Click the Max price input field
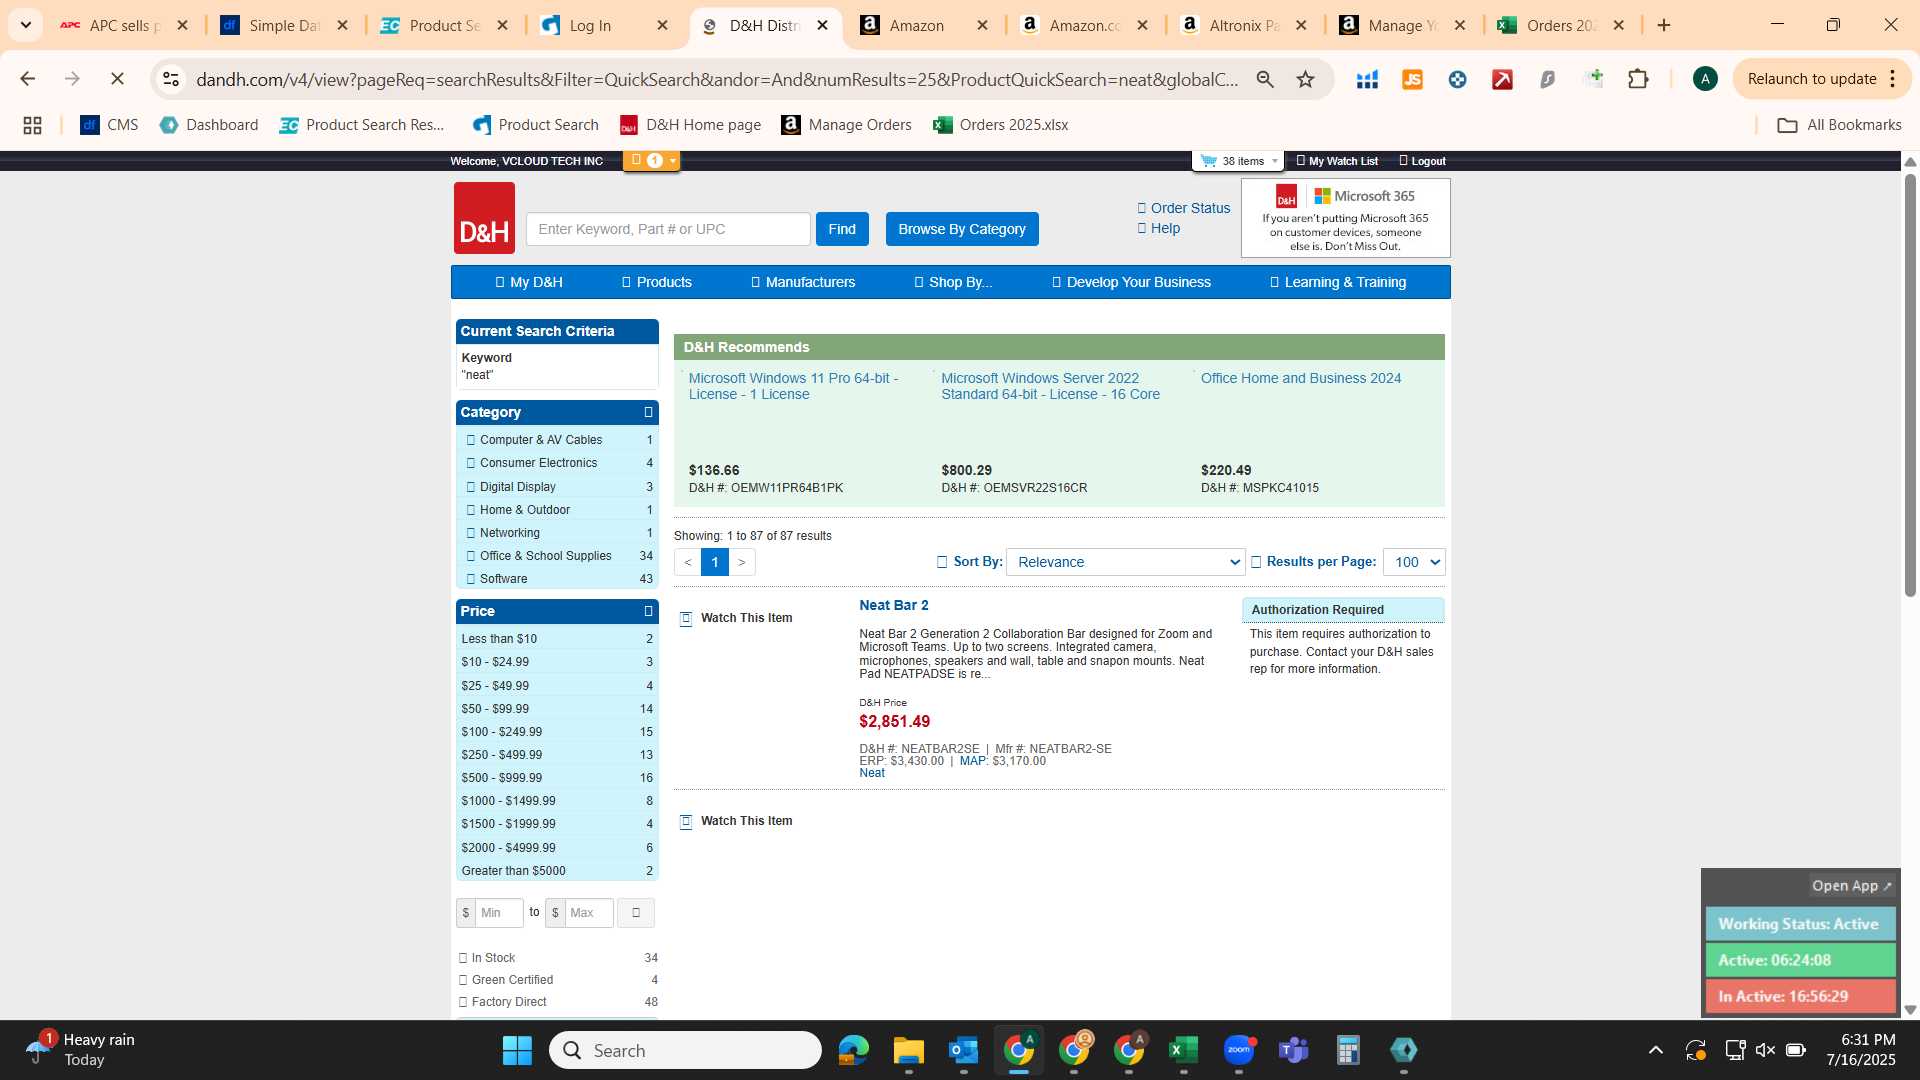 pos(589,913)
